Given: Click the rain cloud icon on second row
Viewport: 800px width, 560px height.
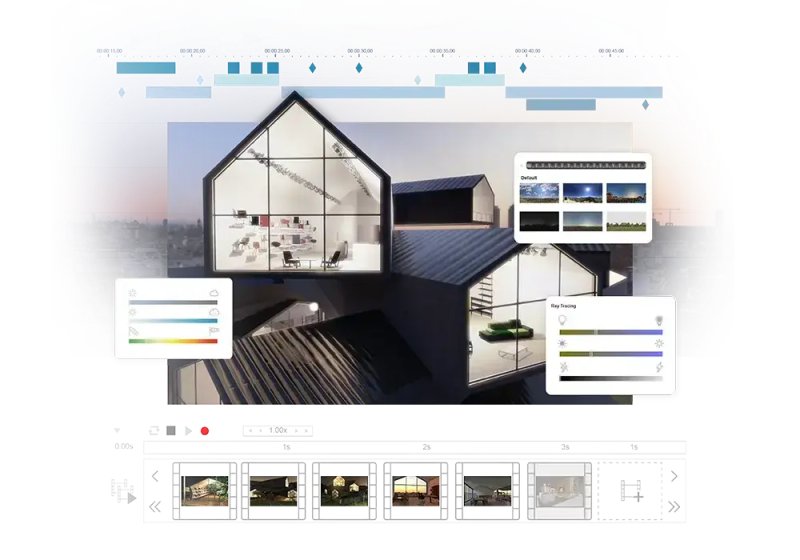Looking at the screenshot, I should 214,312.
